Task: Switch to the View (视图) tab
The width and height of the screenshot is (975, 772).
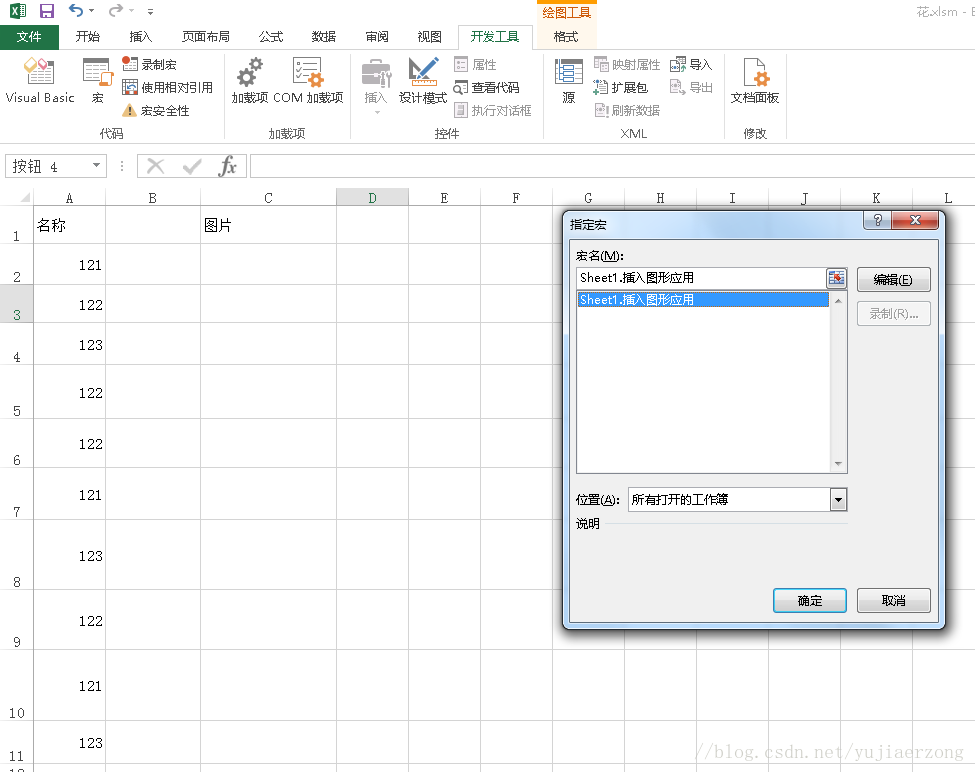Action: tap(430, 37)
